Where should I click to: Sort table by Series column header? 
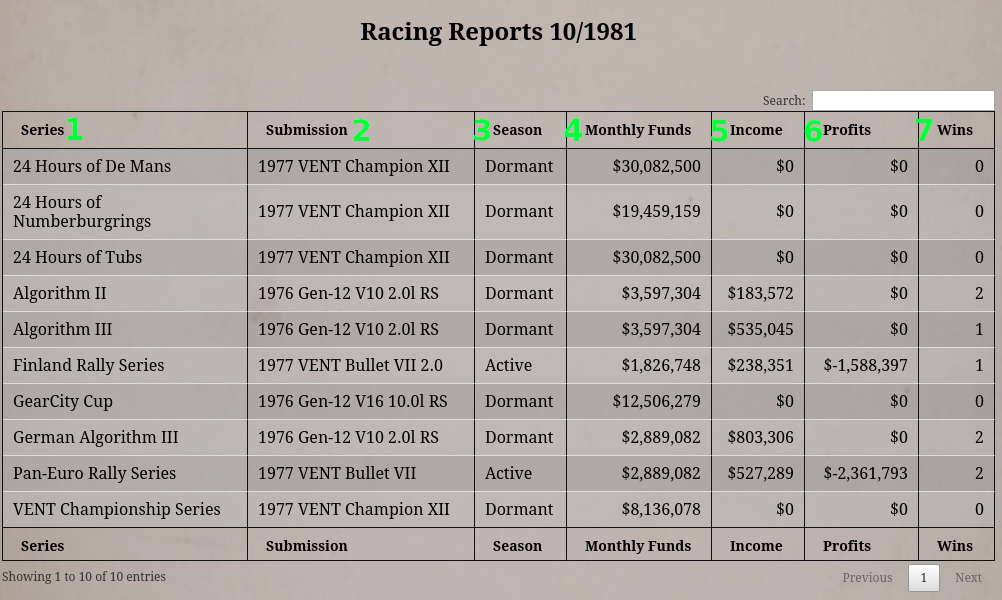point(125,130)
